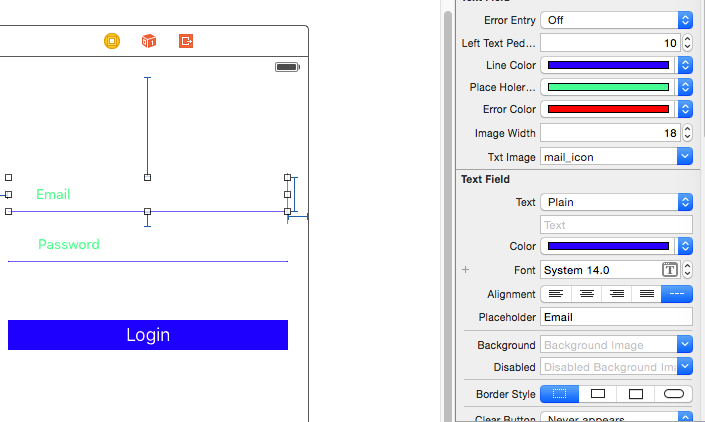
Task: Click the Image Width stepper
Action: (x=687, y=133)
